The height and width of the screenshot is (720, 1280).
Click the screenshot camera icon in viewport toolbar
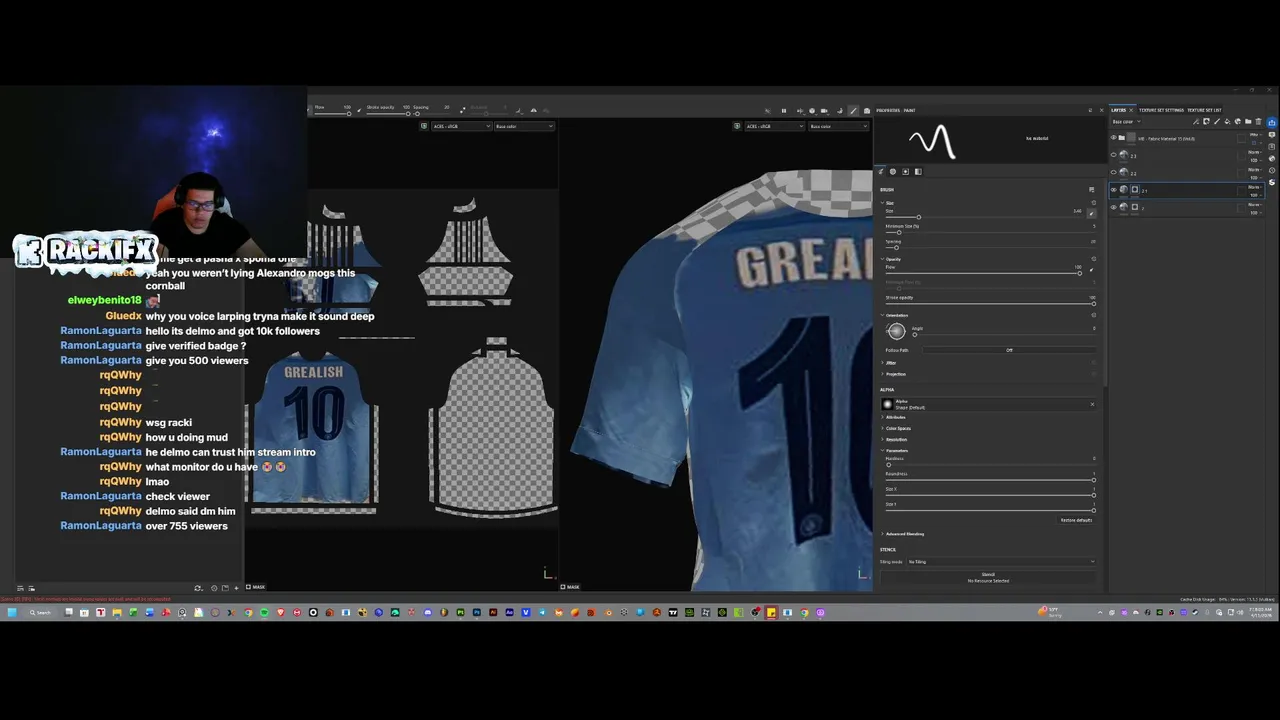coord(867,111)
